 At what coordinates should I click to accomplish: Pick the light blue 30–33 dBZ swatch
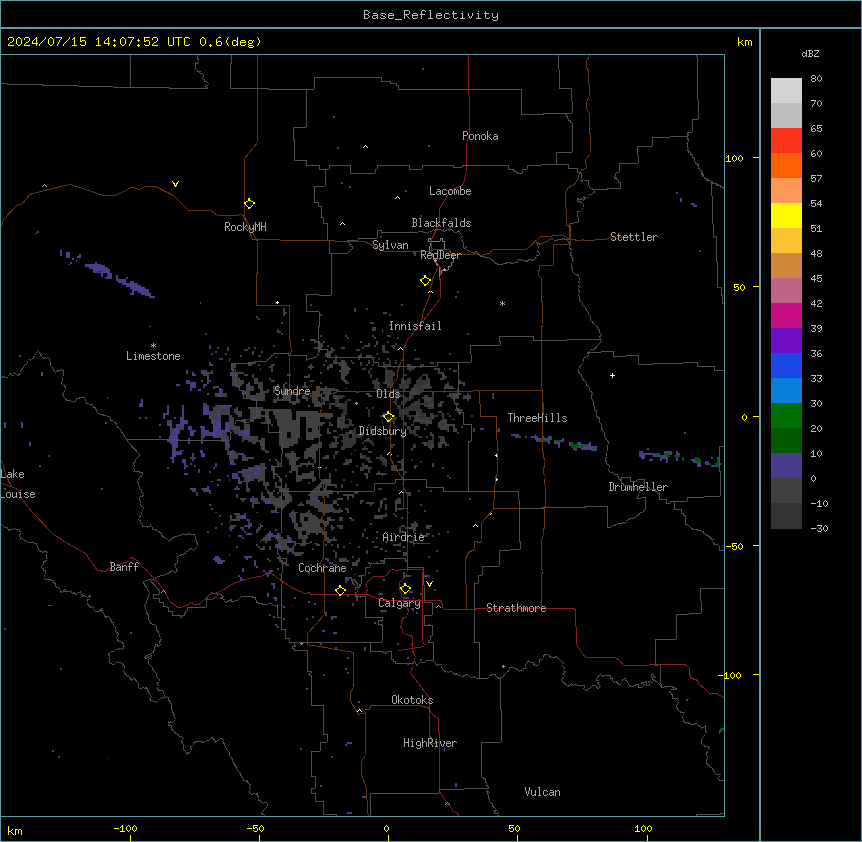coord(786,391)
